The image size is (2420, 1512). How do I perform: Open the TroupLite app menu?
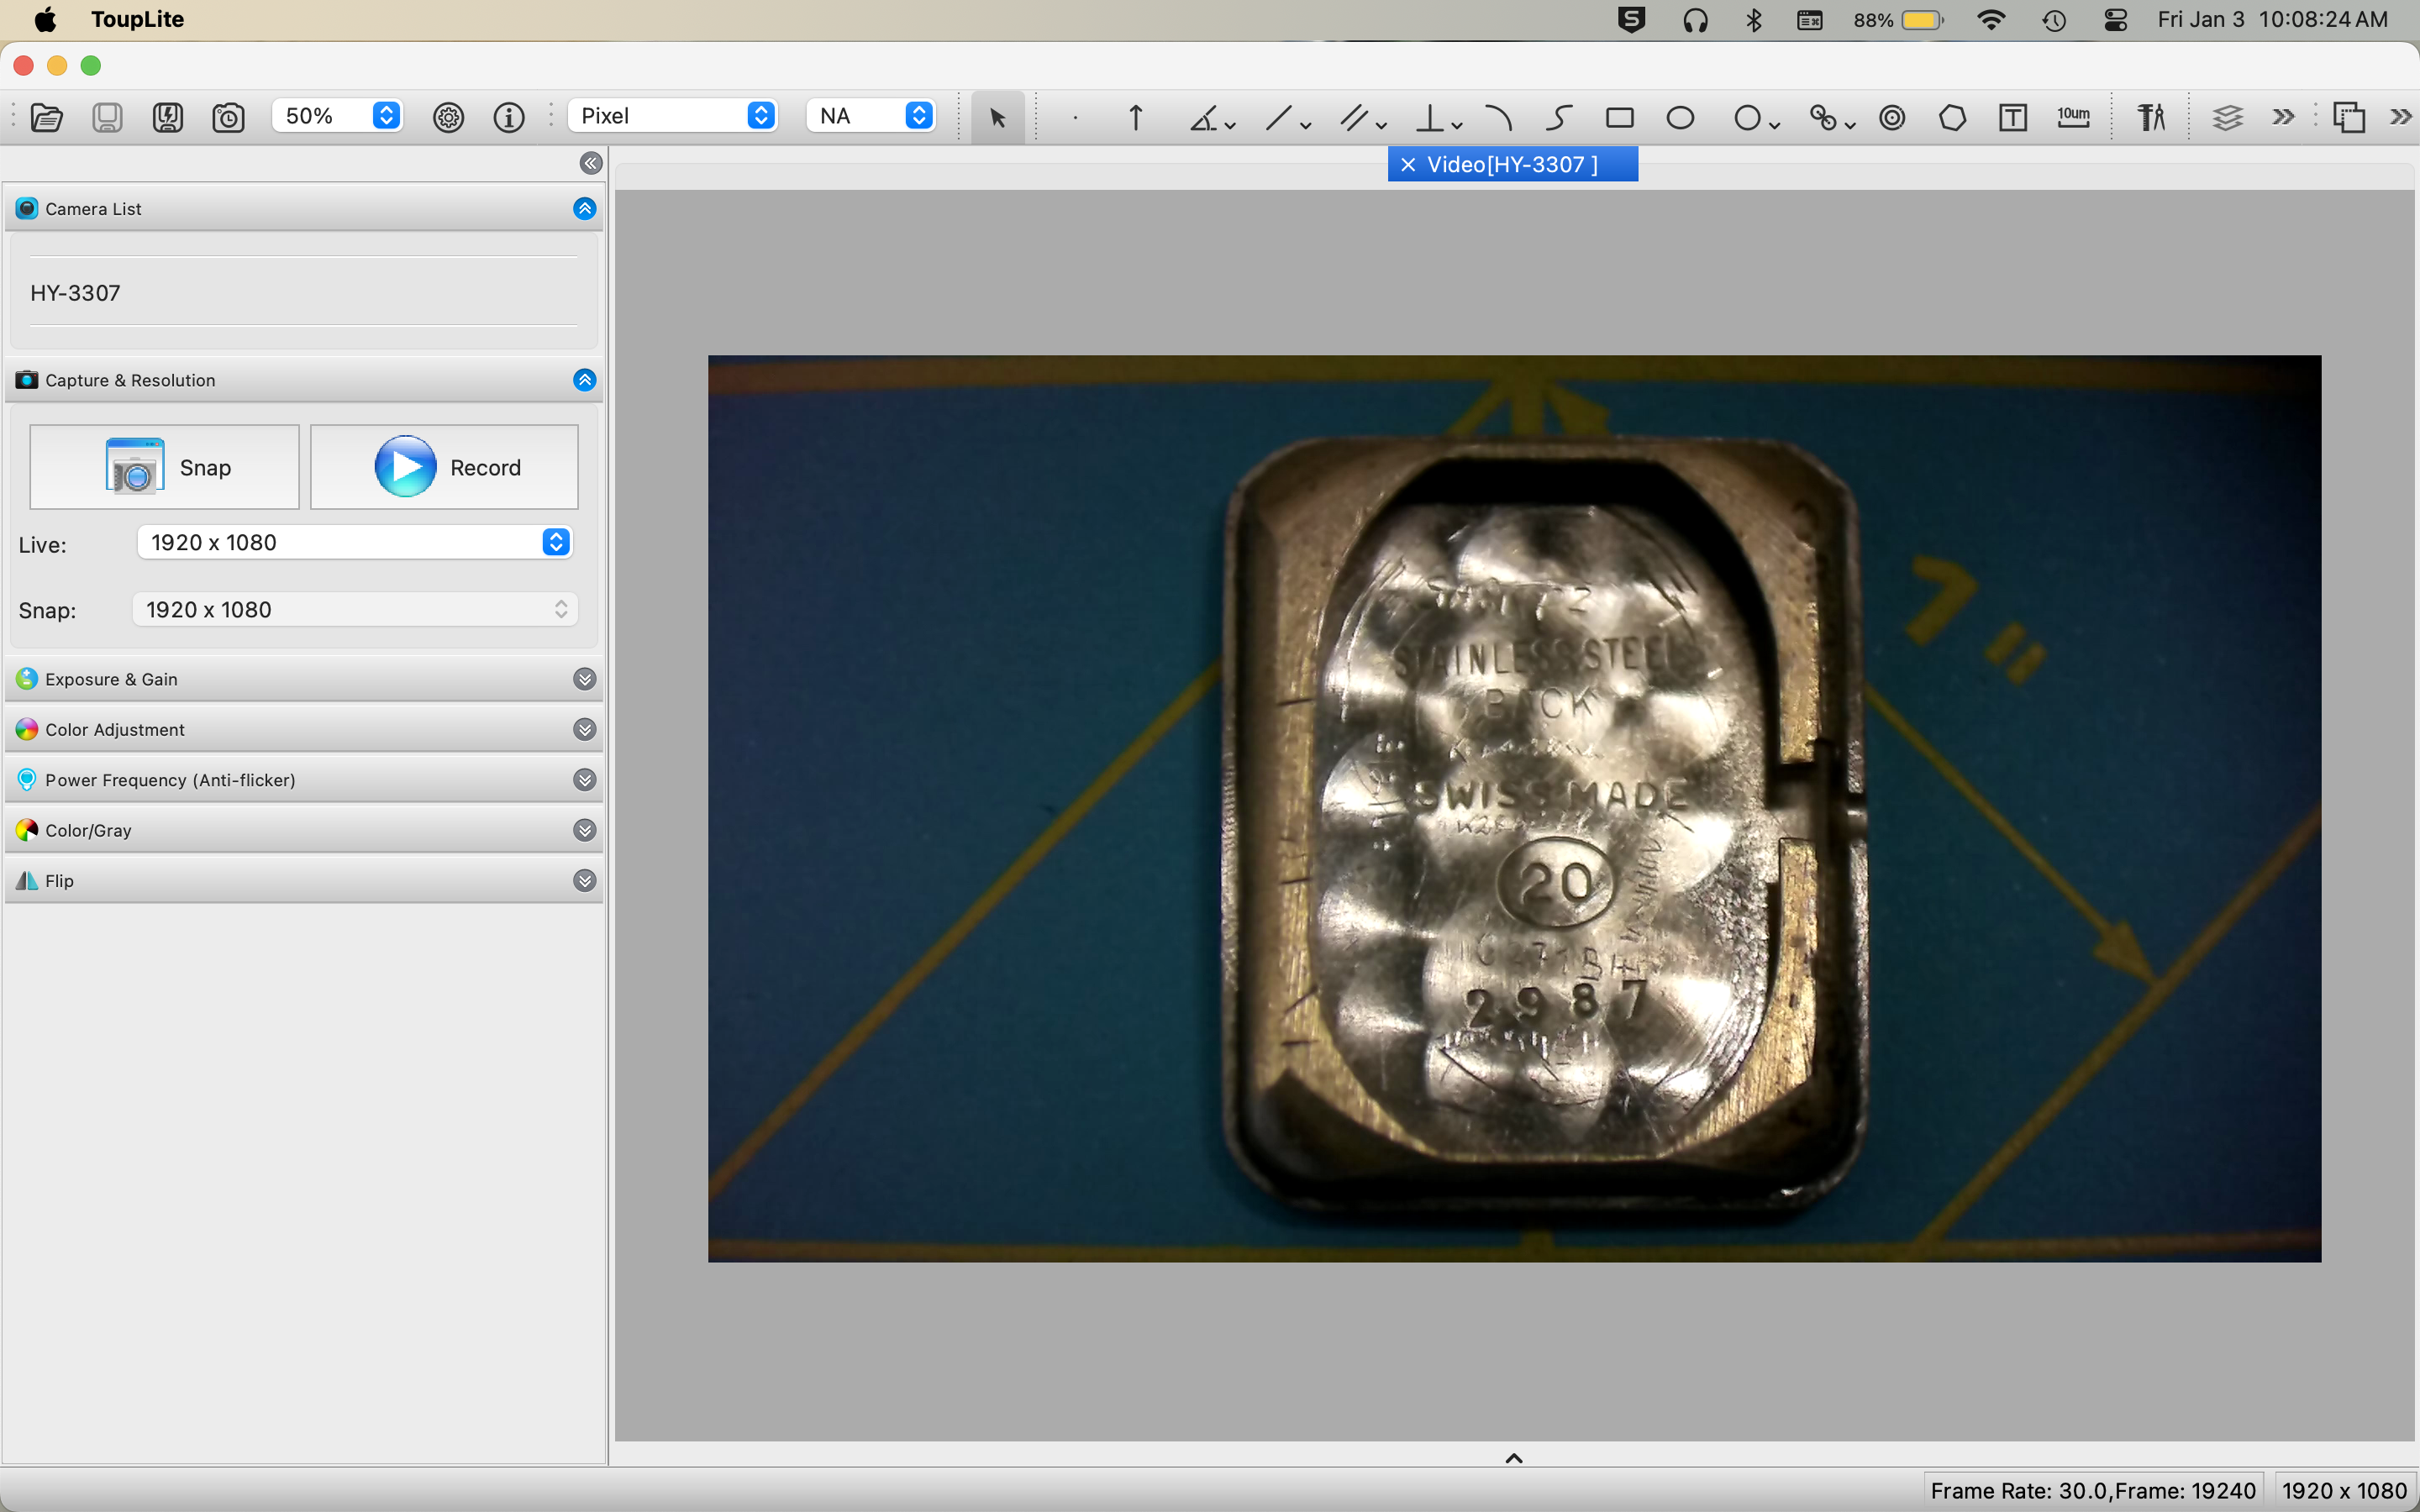[137, 19]
